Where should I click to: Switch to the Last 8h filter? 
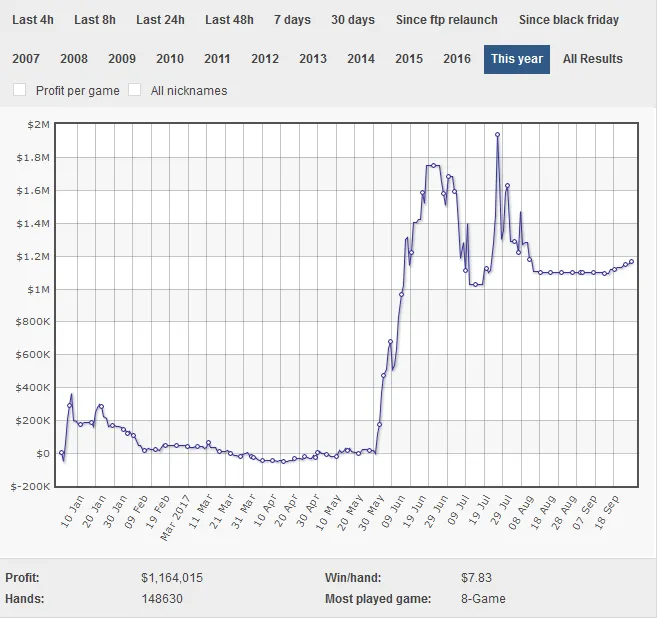[94, 20]
